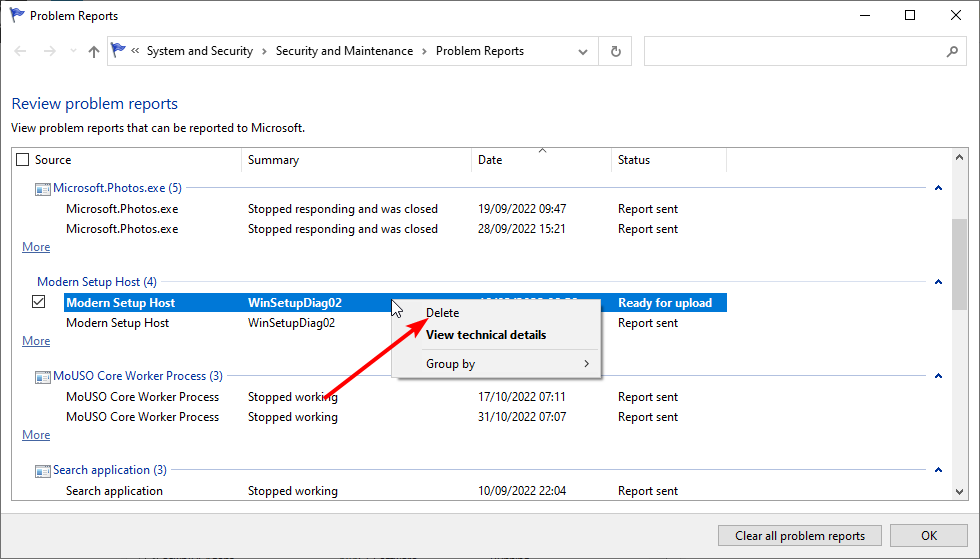Select Photos report dated 28/09/2022 15:21
The height and width of the screenshot is (559, 980).
pos(395,229)
